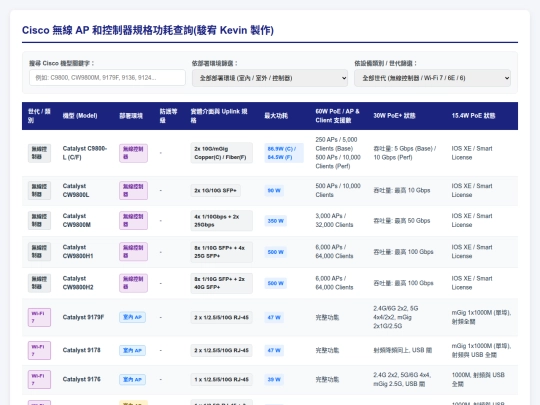This screenshot has width=540, height=405.
Task: Open the deployment environment filter dropdown
Action: coord(270,78)
